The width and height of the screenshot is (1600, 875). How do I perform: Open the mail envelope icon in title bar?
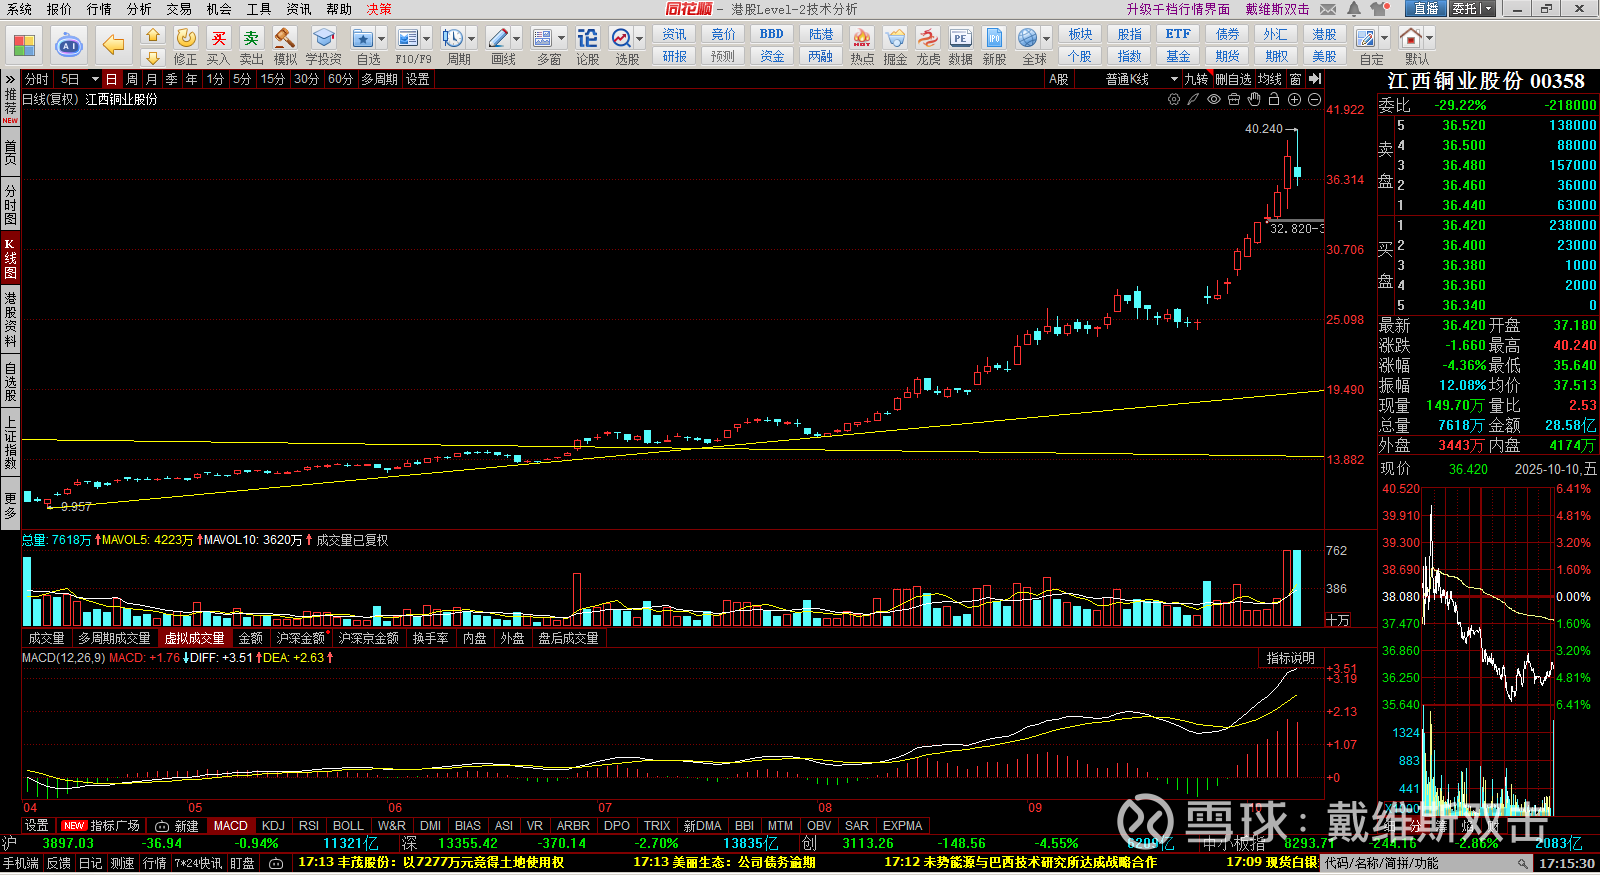tap(1328, 9)
